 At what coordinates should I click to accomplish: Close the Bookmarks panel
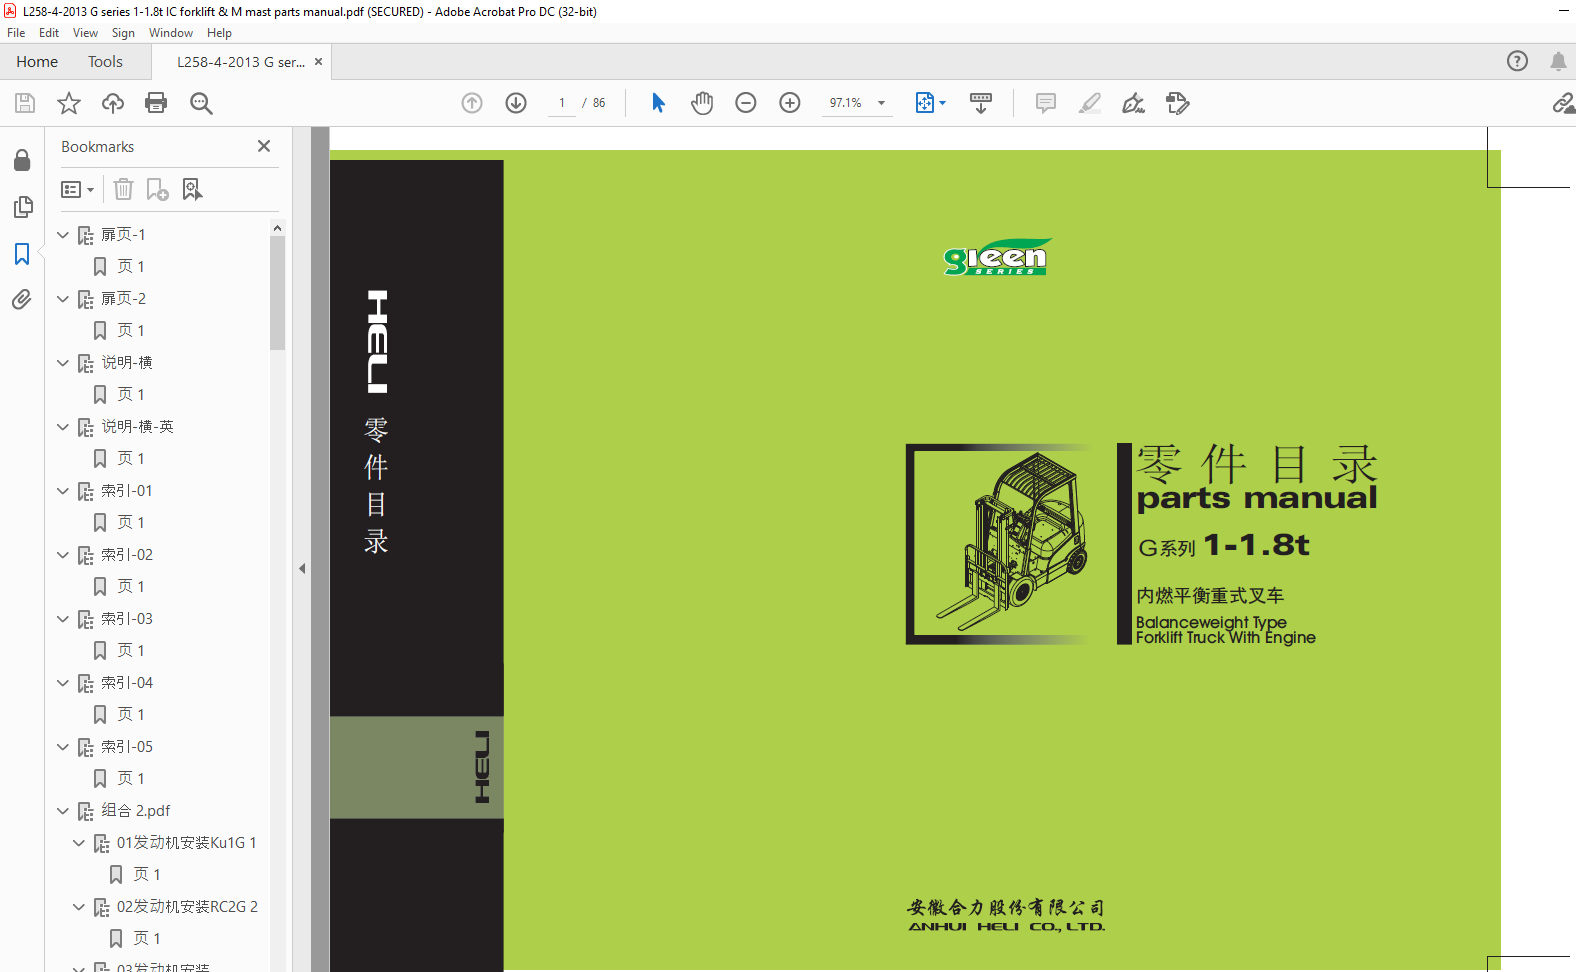click(x=264, y=146)
